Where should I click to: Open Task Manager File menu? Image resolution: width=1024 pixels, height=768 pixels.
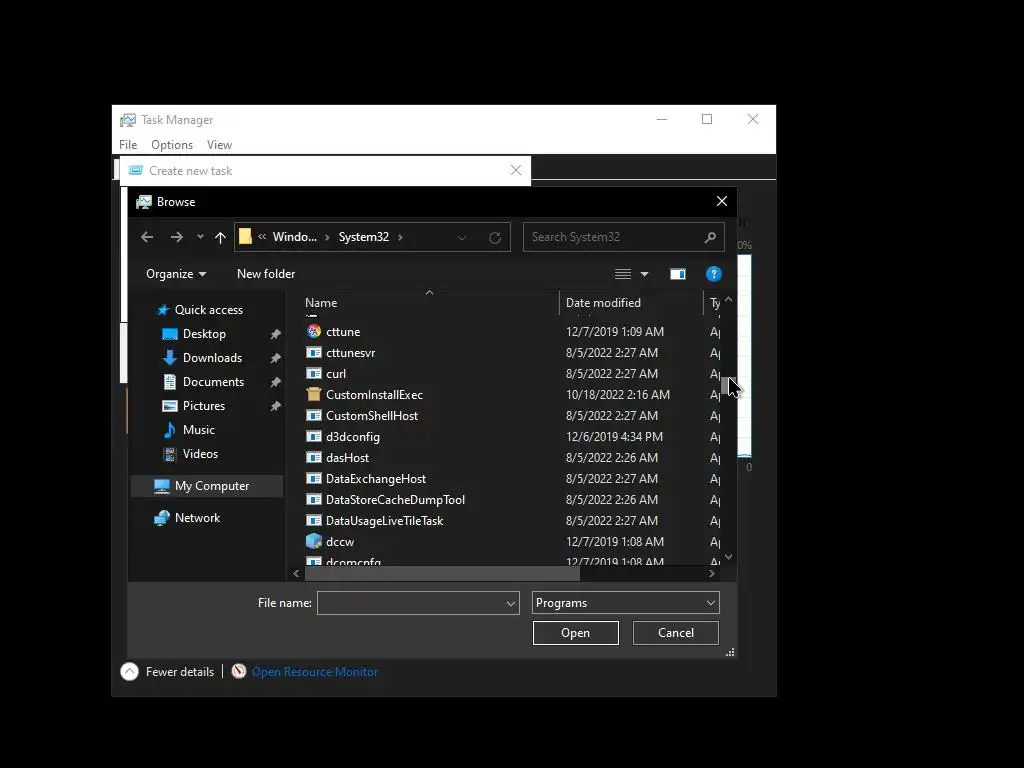tap(128, 145)
